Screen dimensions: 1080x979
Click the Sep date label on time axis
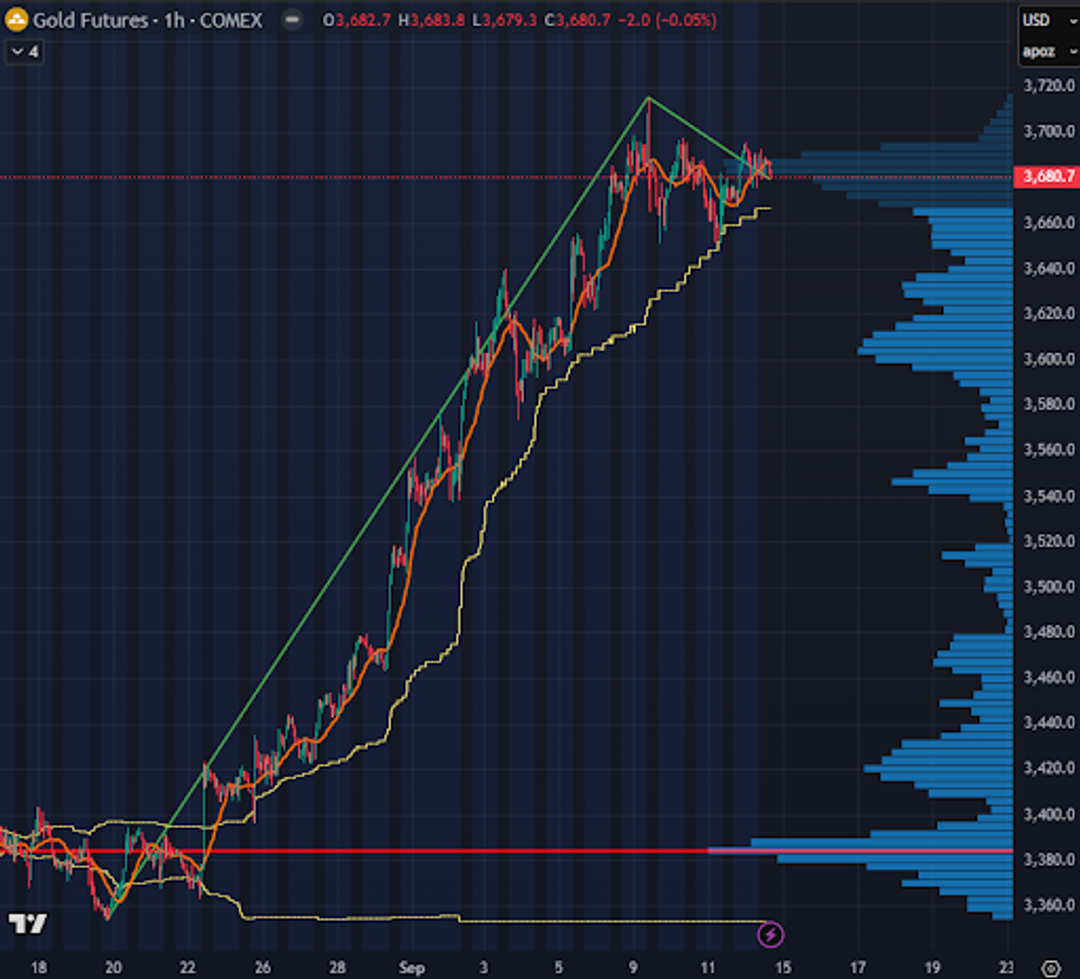(411, 968)
